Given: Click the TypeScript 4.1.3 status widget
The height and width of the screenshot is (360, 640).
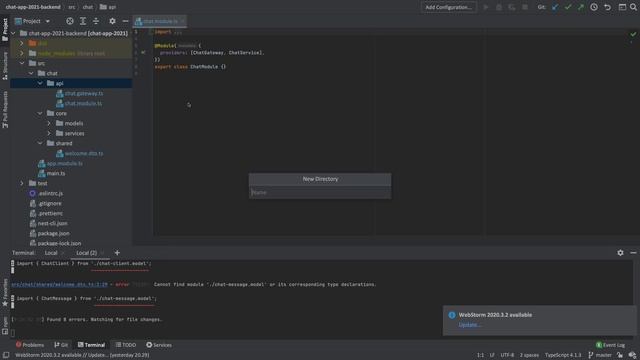Looking at the screenshot, I should 563,355.
